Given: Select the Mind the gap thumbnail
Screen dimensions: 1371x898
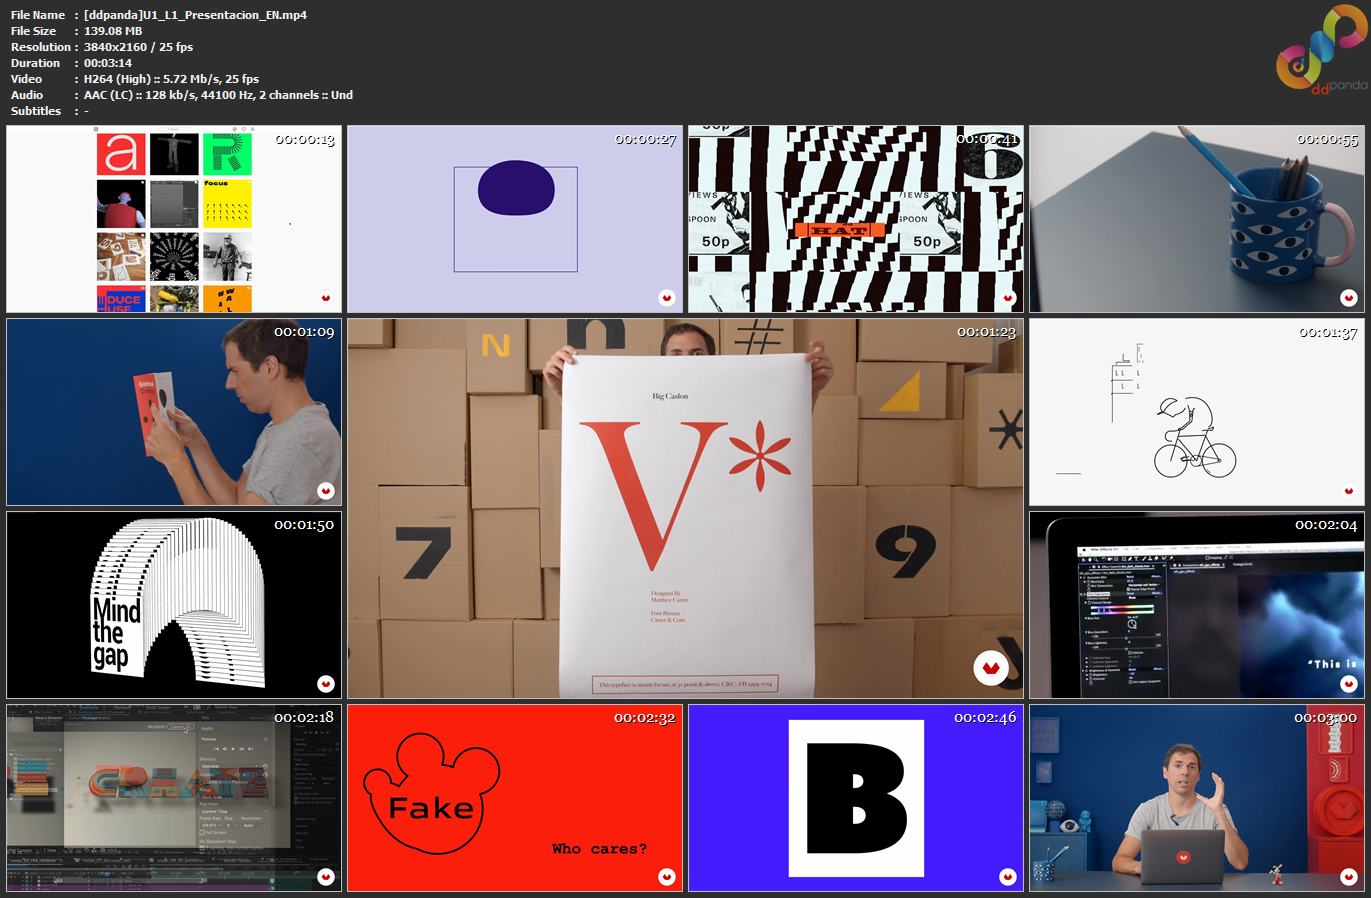Looking at the screenshot, I should pos(174,605).
